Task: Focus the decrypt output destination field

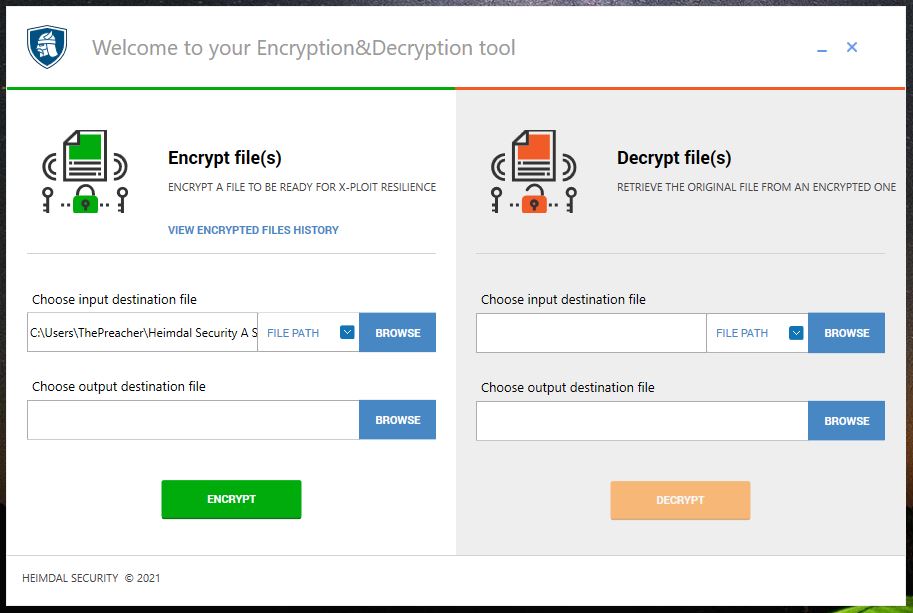Action: [642, 421]
